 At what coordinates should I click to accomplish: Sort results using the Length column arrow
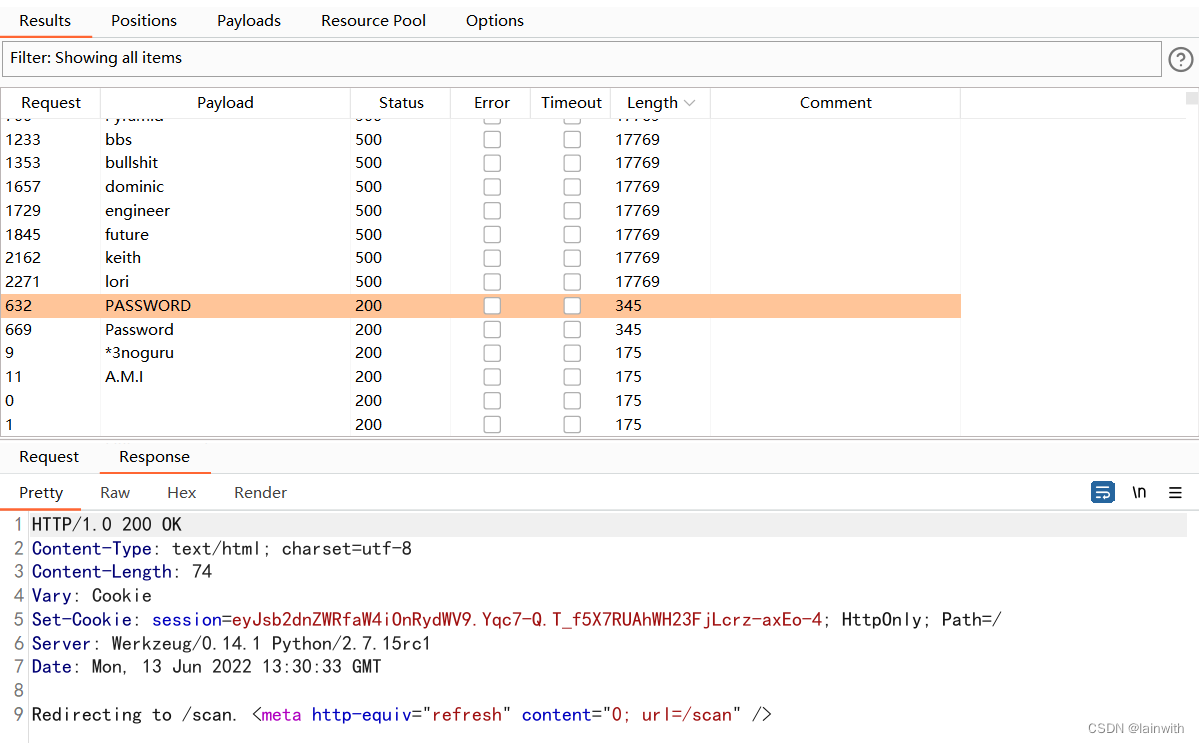tap(689, 103)
